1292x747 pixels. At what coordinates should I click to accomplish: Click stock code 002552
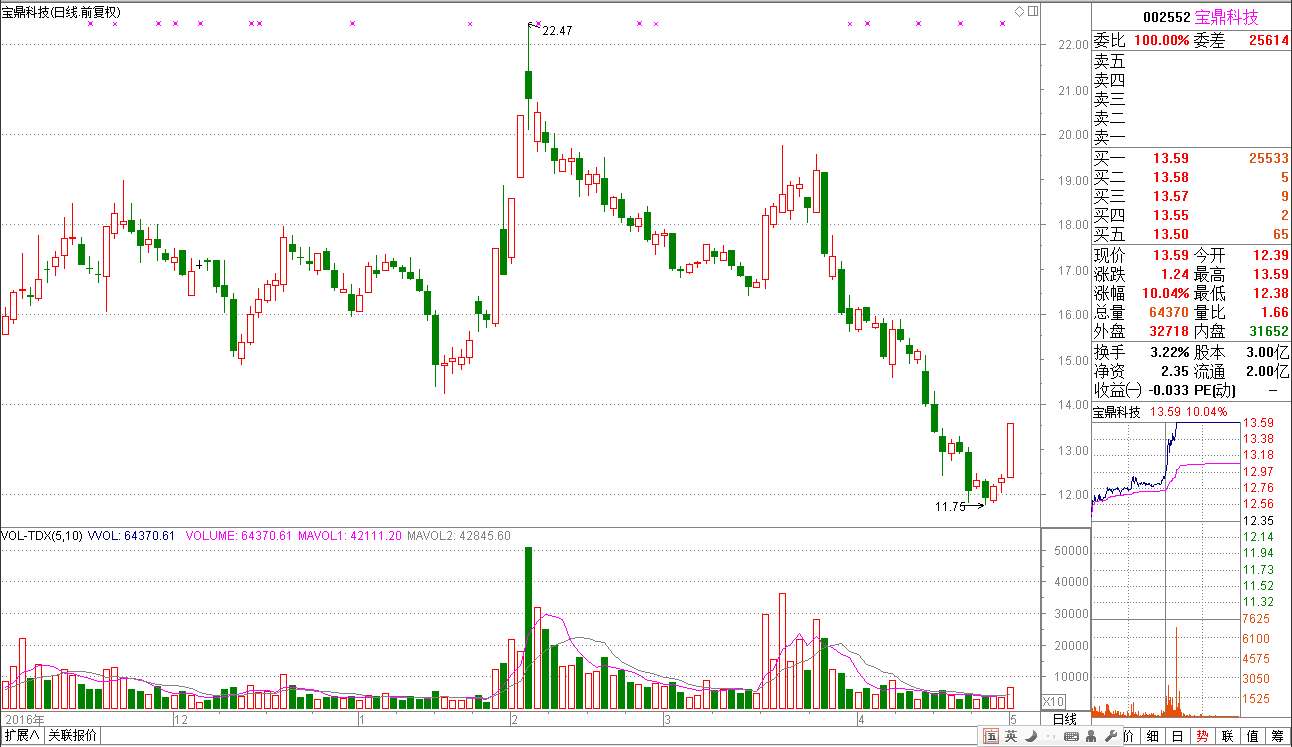pyautogui.click(x=1166, y=18)
